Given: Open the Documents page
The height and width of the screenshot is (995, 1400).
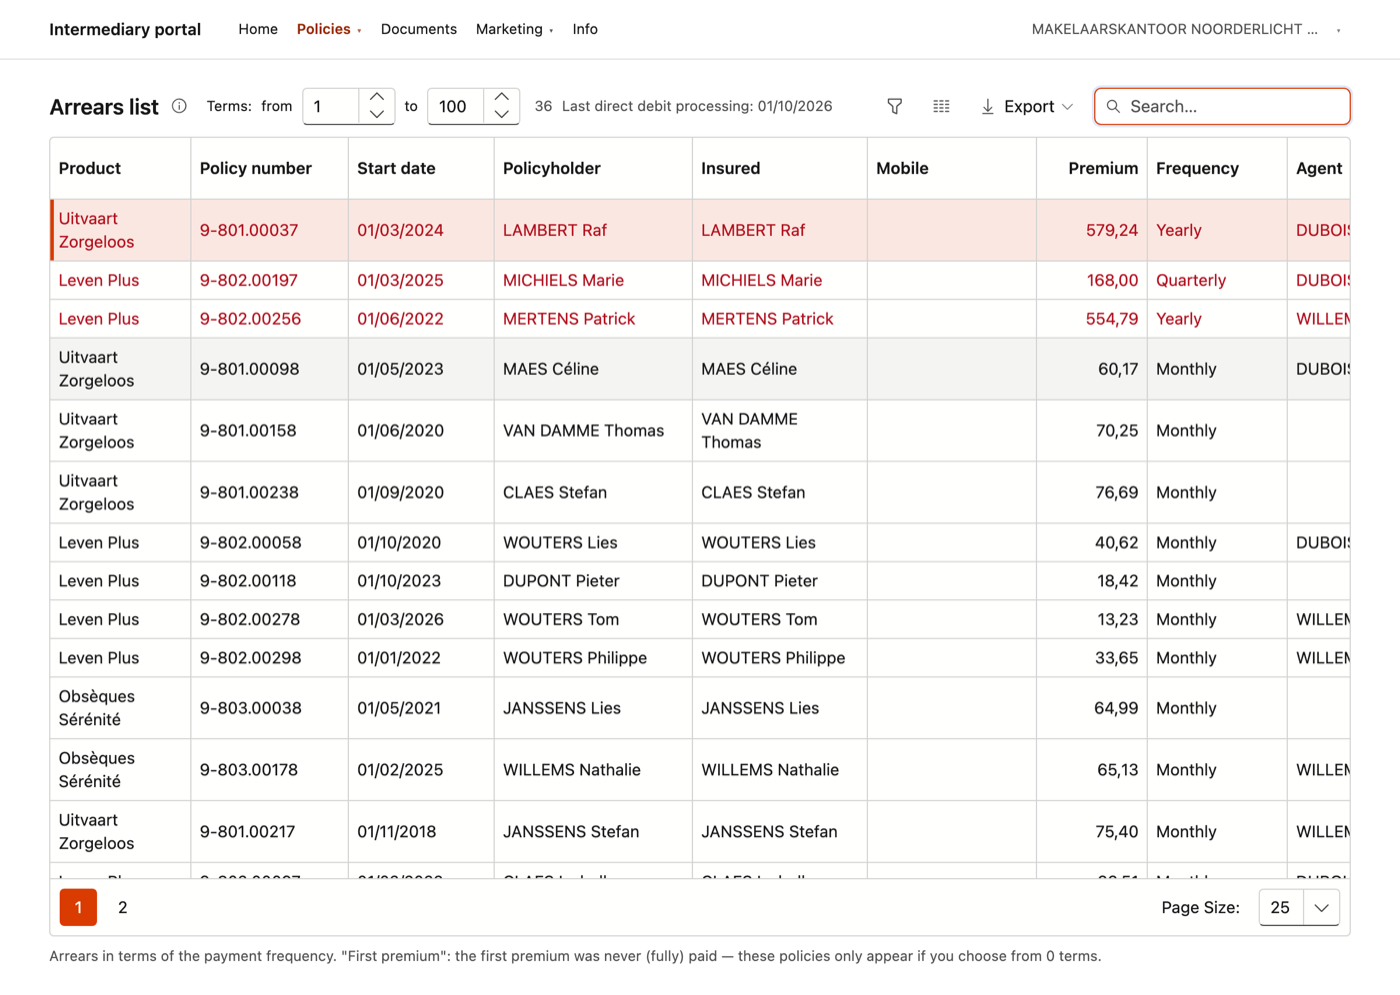Looking at the screenshot, I should pos(419,29).
